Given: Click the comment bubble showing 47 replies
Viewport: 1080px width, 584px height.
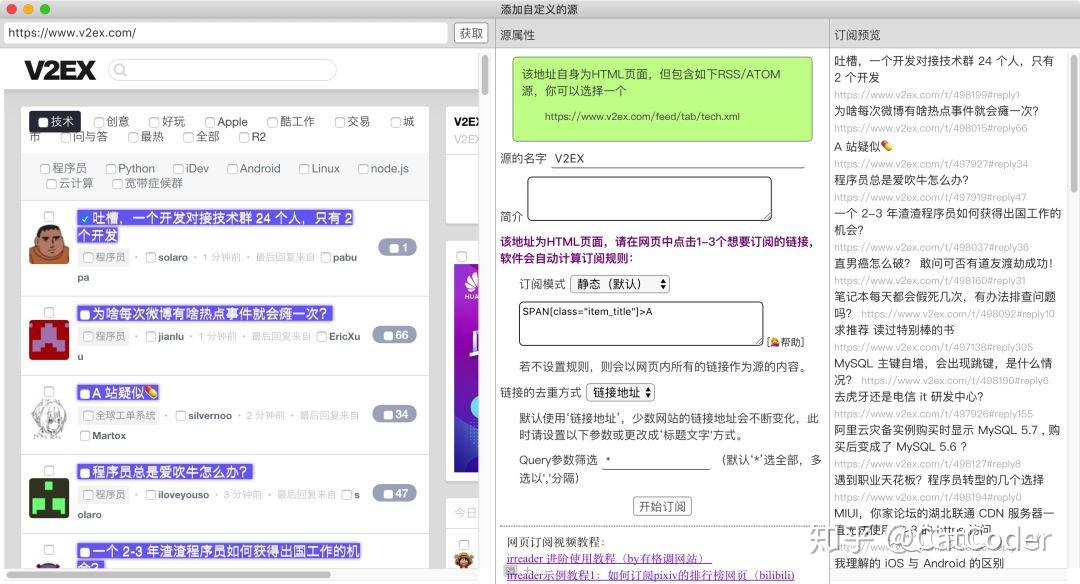Looking at the screenshot, I should pyautogui.click(x=394, y=492).
